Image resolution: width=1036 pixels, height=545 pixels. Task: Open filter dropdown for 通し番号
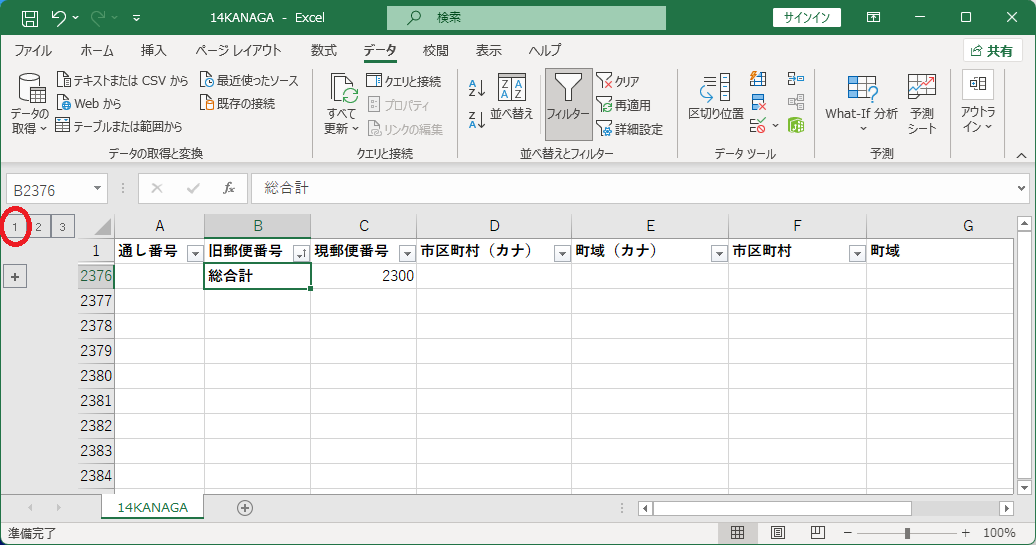(195, 254)
